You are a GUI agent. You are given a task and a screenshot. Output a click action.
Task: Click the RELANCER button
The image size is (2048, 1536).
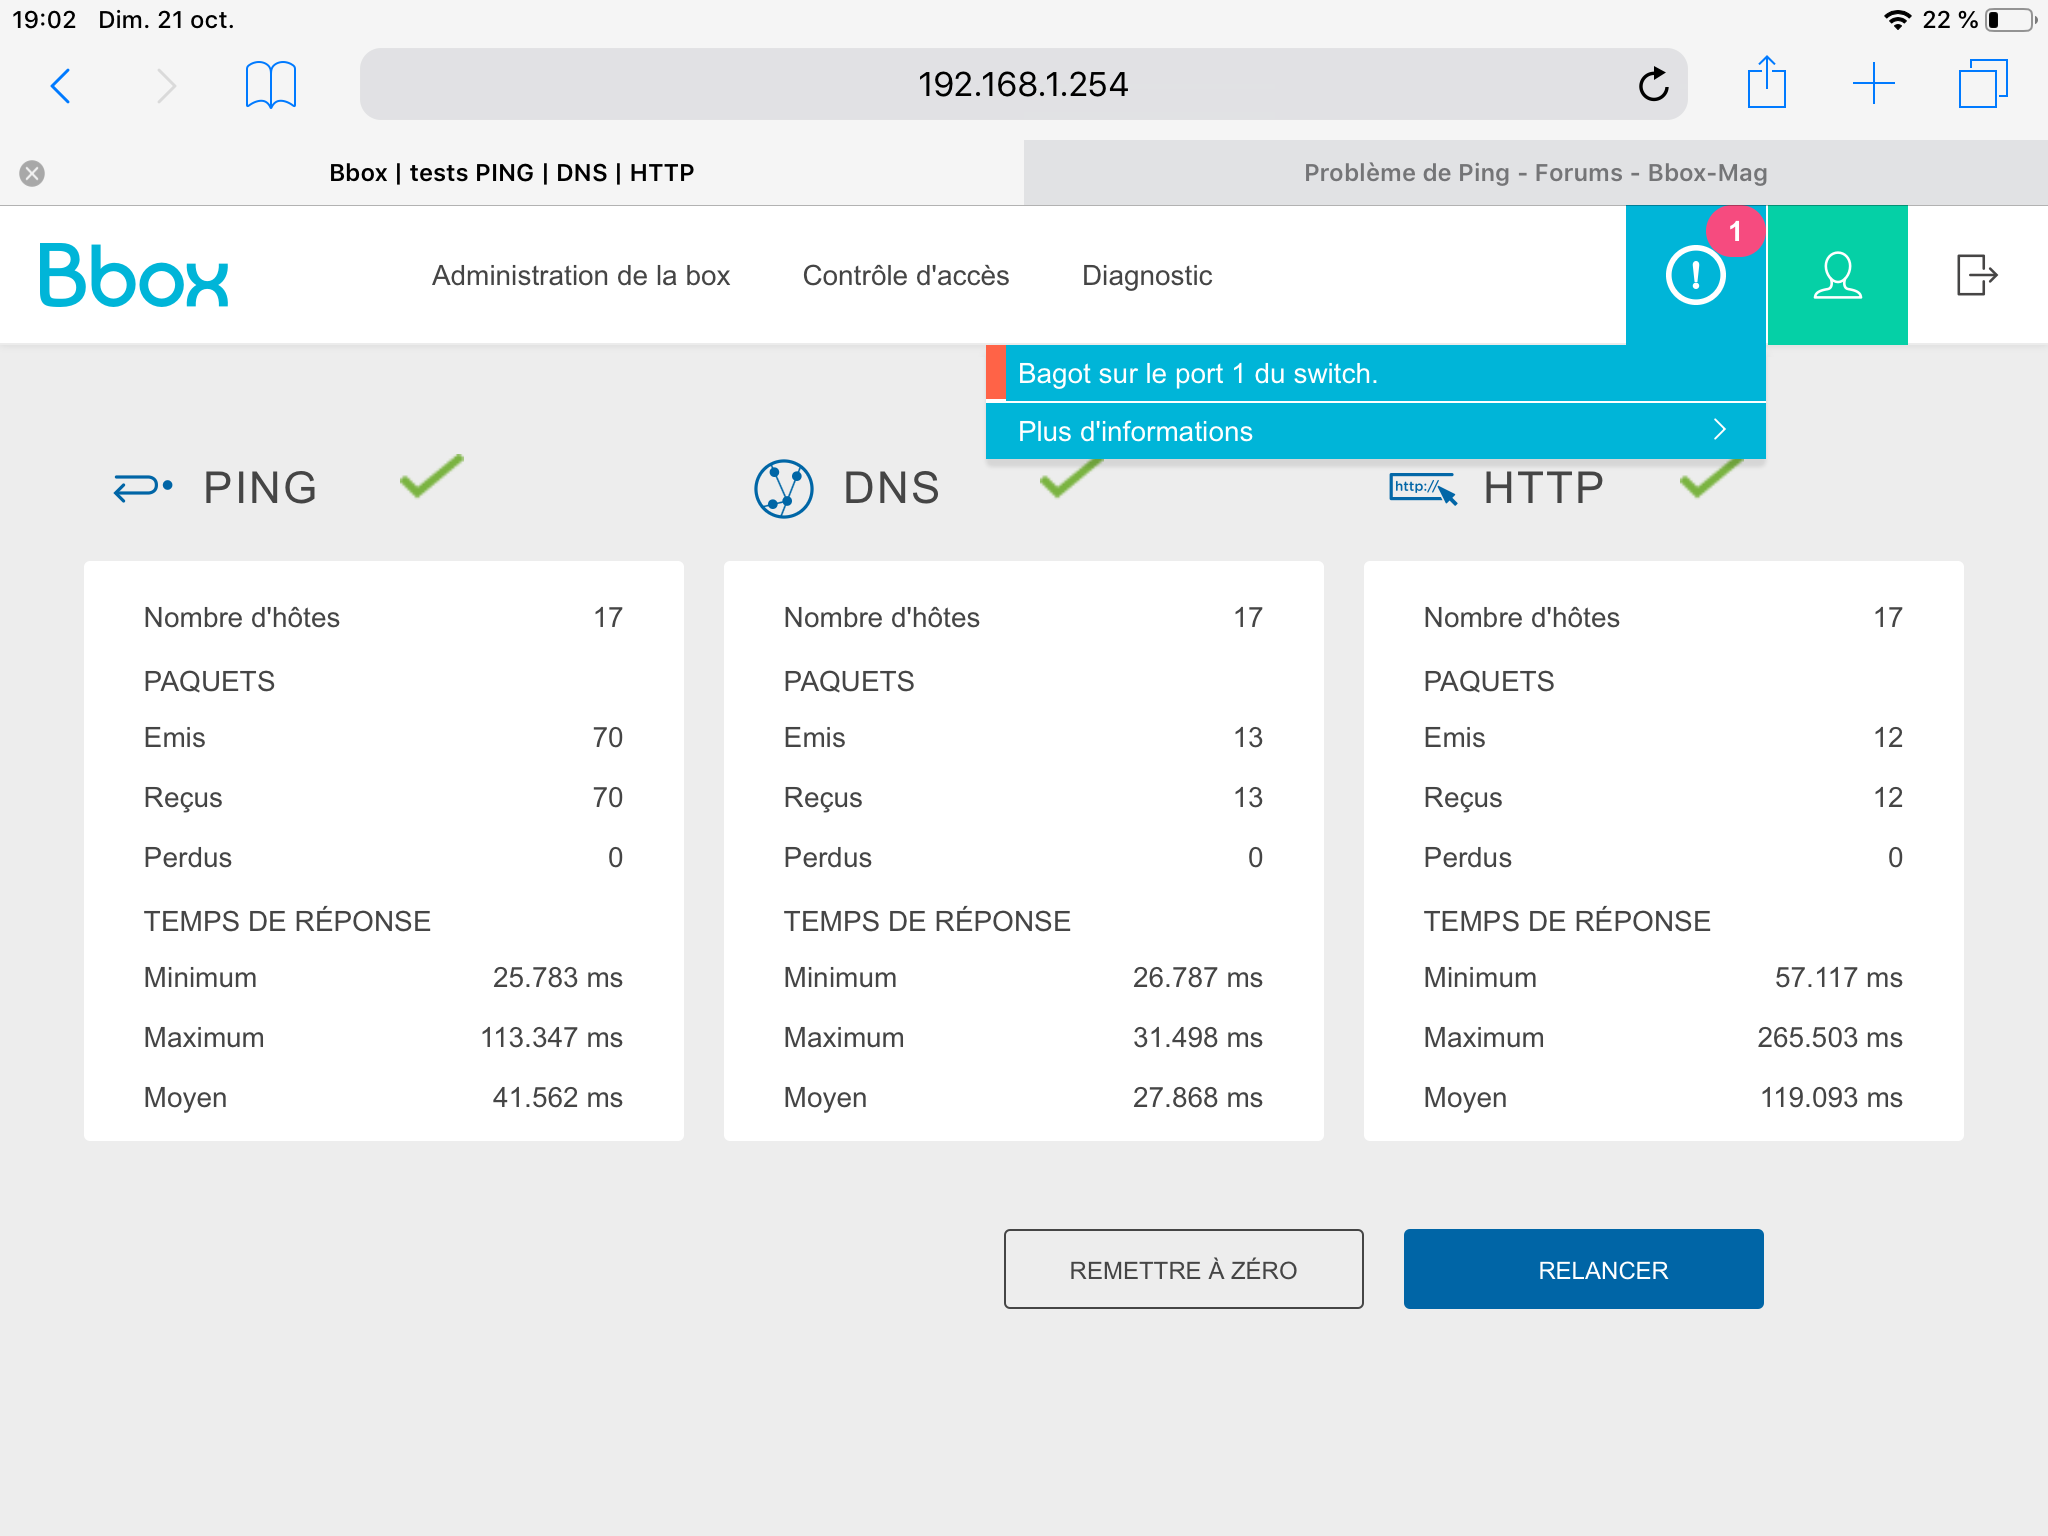point(1584,1269)
